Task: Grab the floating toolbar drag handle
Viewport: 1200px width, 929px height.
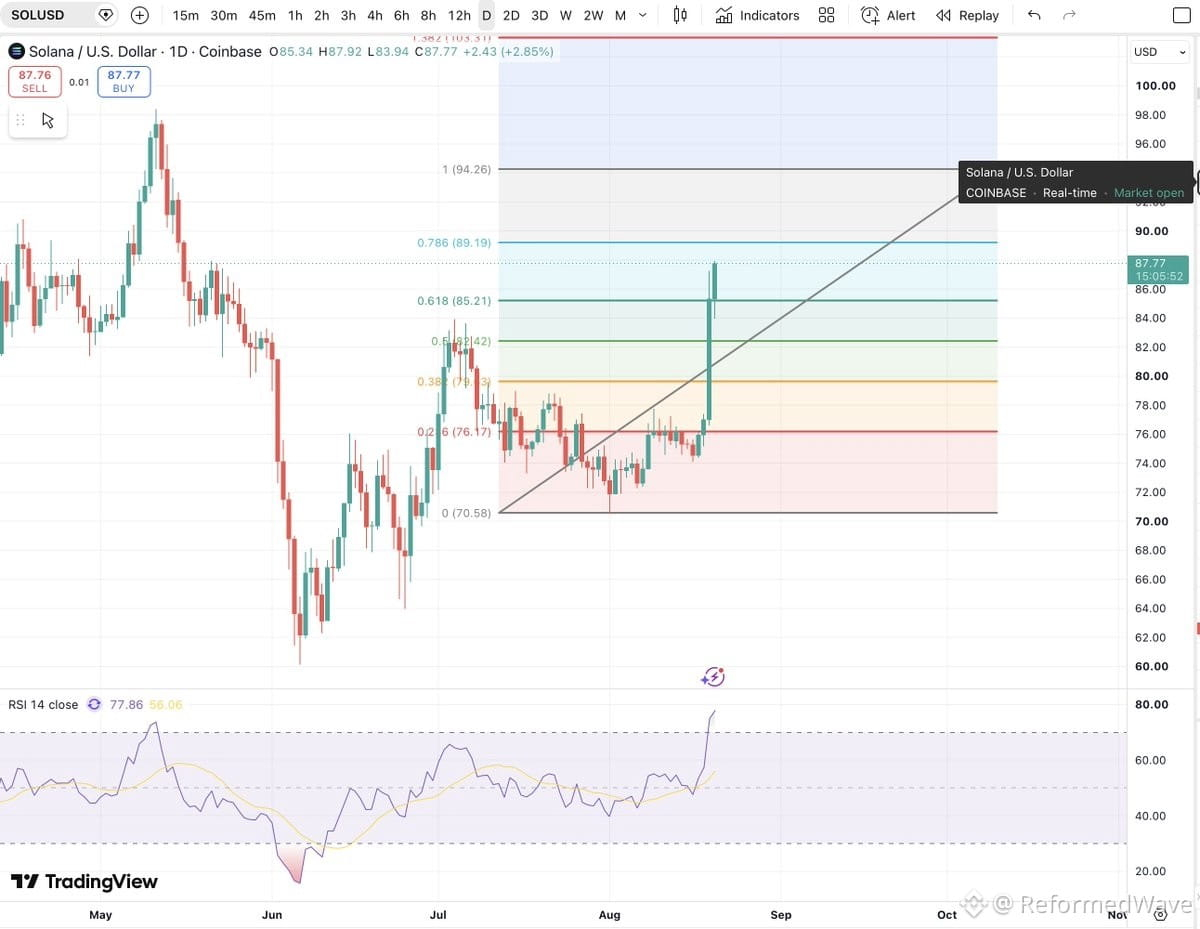Action: (20, 120)
